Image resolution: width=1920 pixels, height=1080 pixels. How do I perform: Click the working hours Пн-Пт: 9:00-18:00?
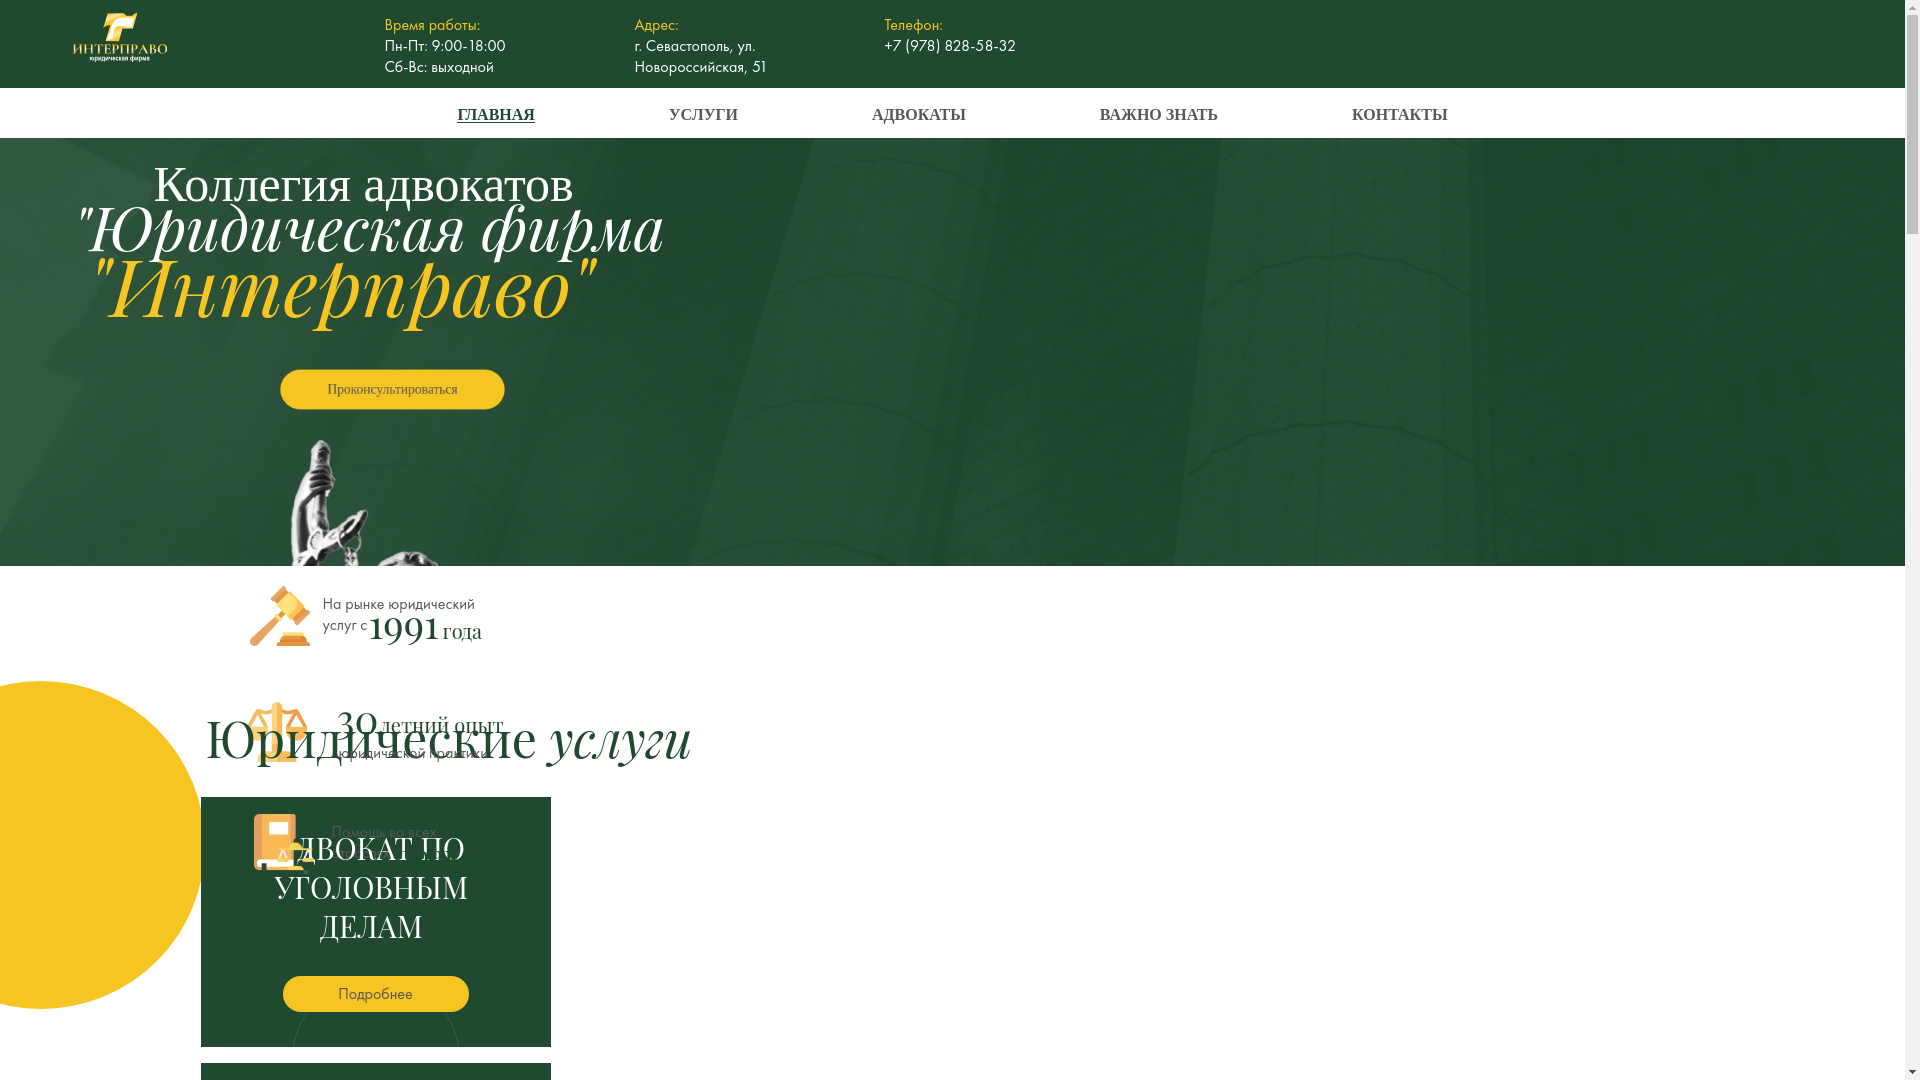pos(445,46)
